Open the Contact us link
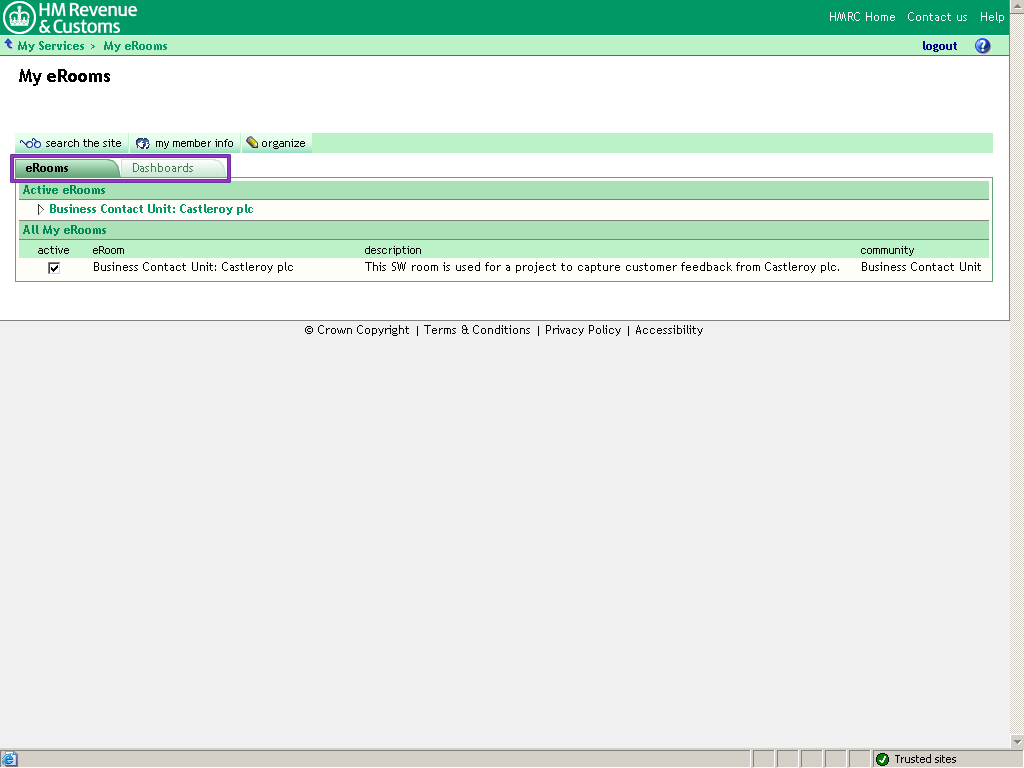1024x768 pixels. 937,17
